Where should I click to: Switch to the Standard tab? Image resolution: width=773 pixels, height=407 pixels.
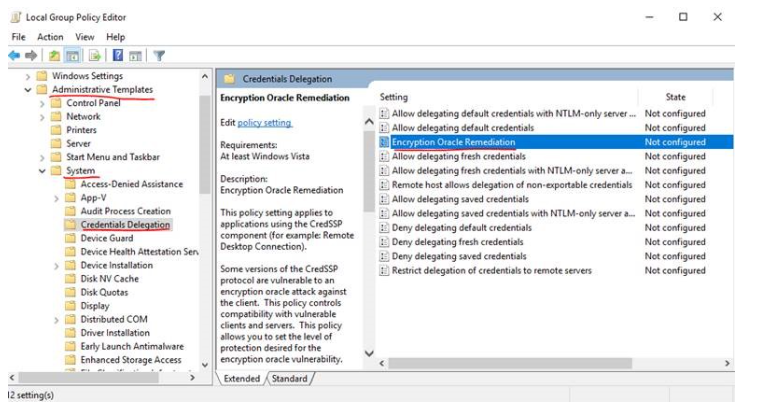(x=289, y=379)
